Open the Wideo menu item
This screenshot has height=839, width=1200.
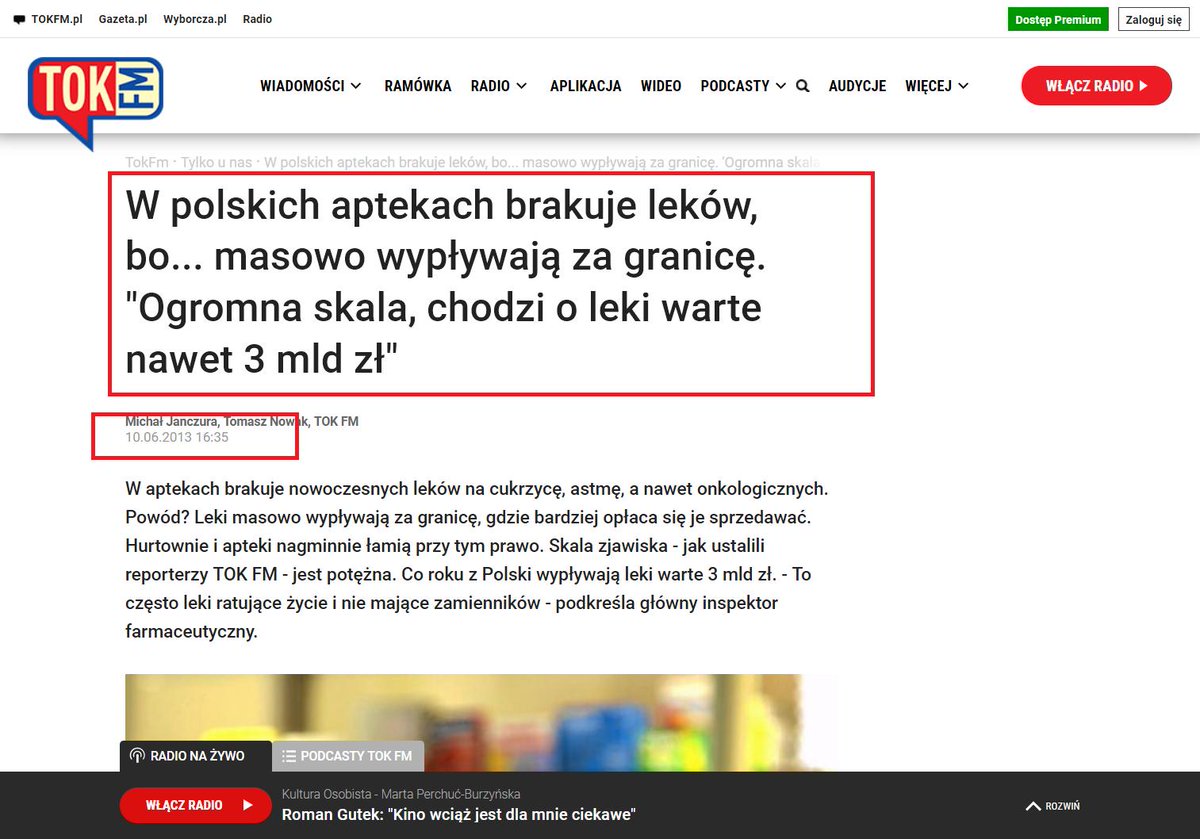tap(661, 86)
